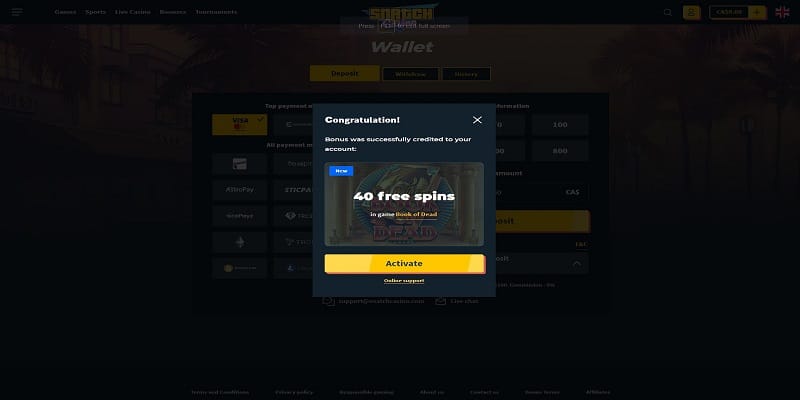Choose the AstroPay payment option
Screen dimensions: 800x400
click(239, 190)
